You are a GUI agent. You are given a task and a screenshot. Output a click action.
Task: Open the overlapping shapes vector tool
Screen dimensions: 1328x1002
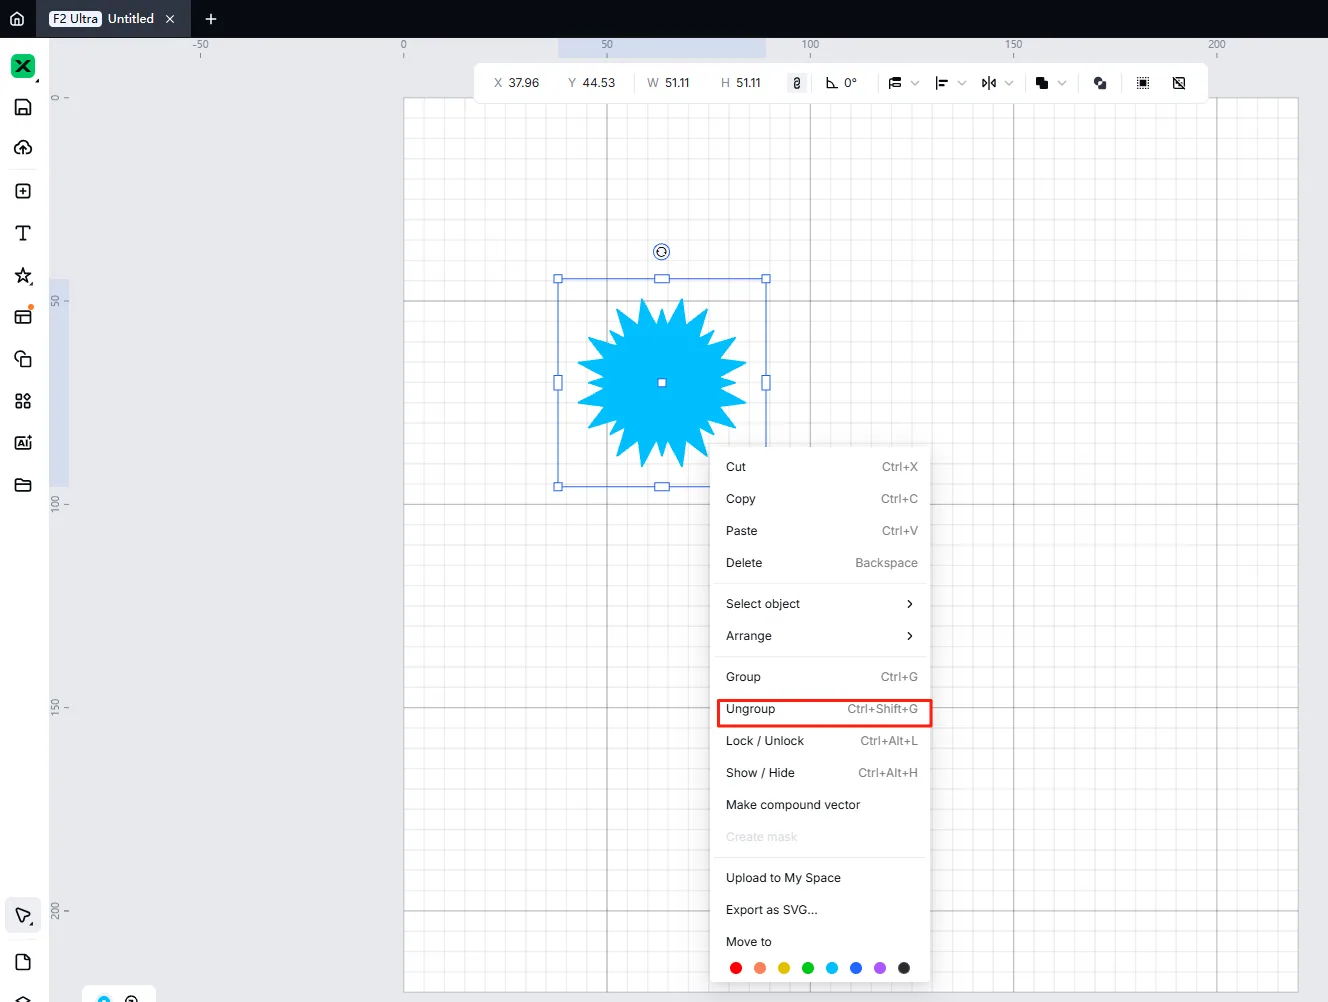pyautogui.click(x=23, y=359)
